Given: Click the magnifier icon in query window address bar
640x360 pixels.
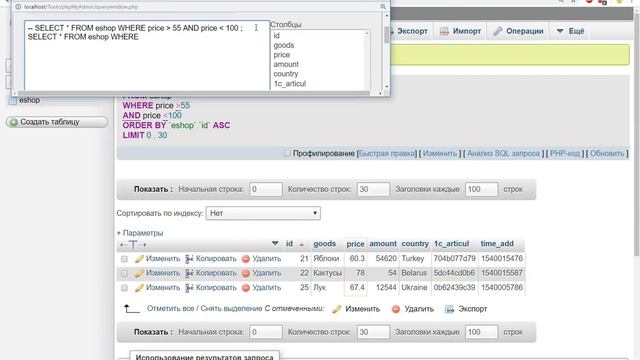Looking at the screenshot, I should point(383,7).
